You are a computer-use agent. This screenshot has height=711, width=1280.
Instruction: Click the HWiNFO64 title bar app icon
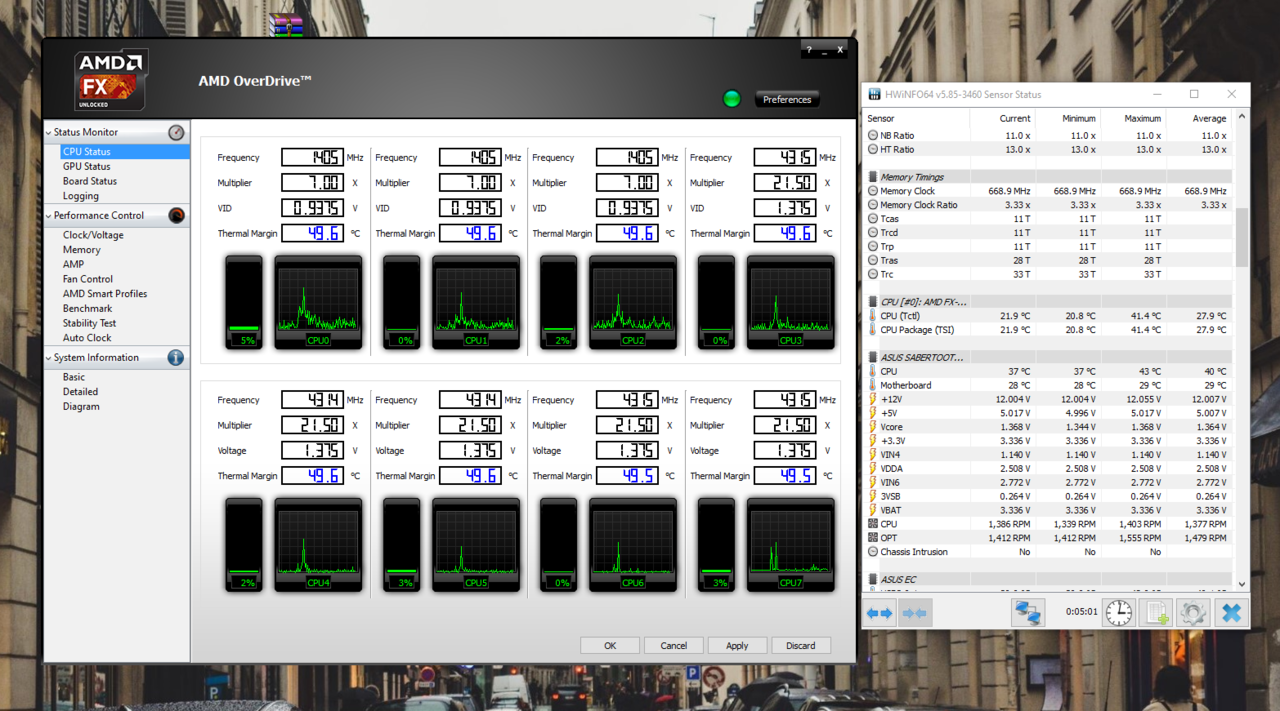875,94
